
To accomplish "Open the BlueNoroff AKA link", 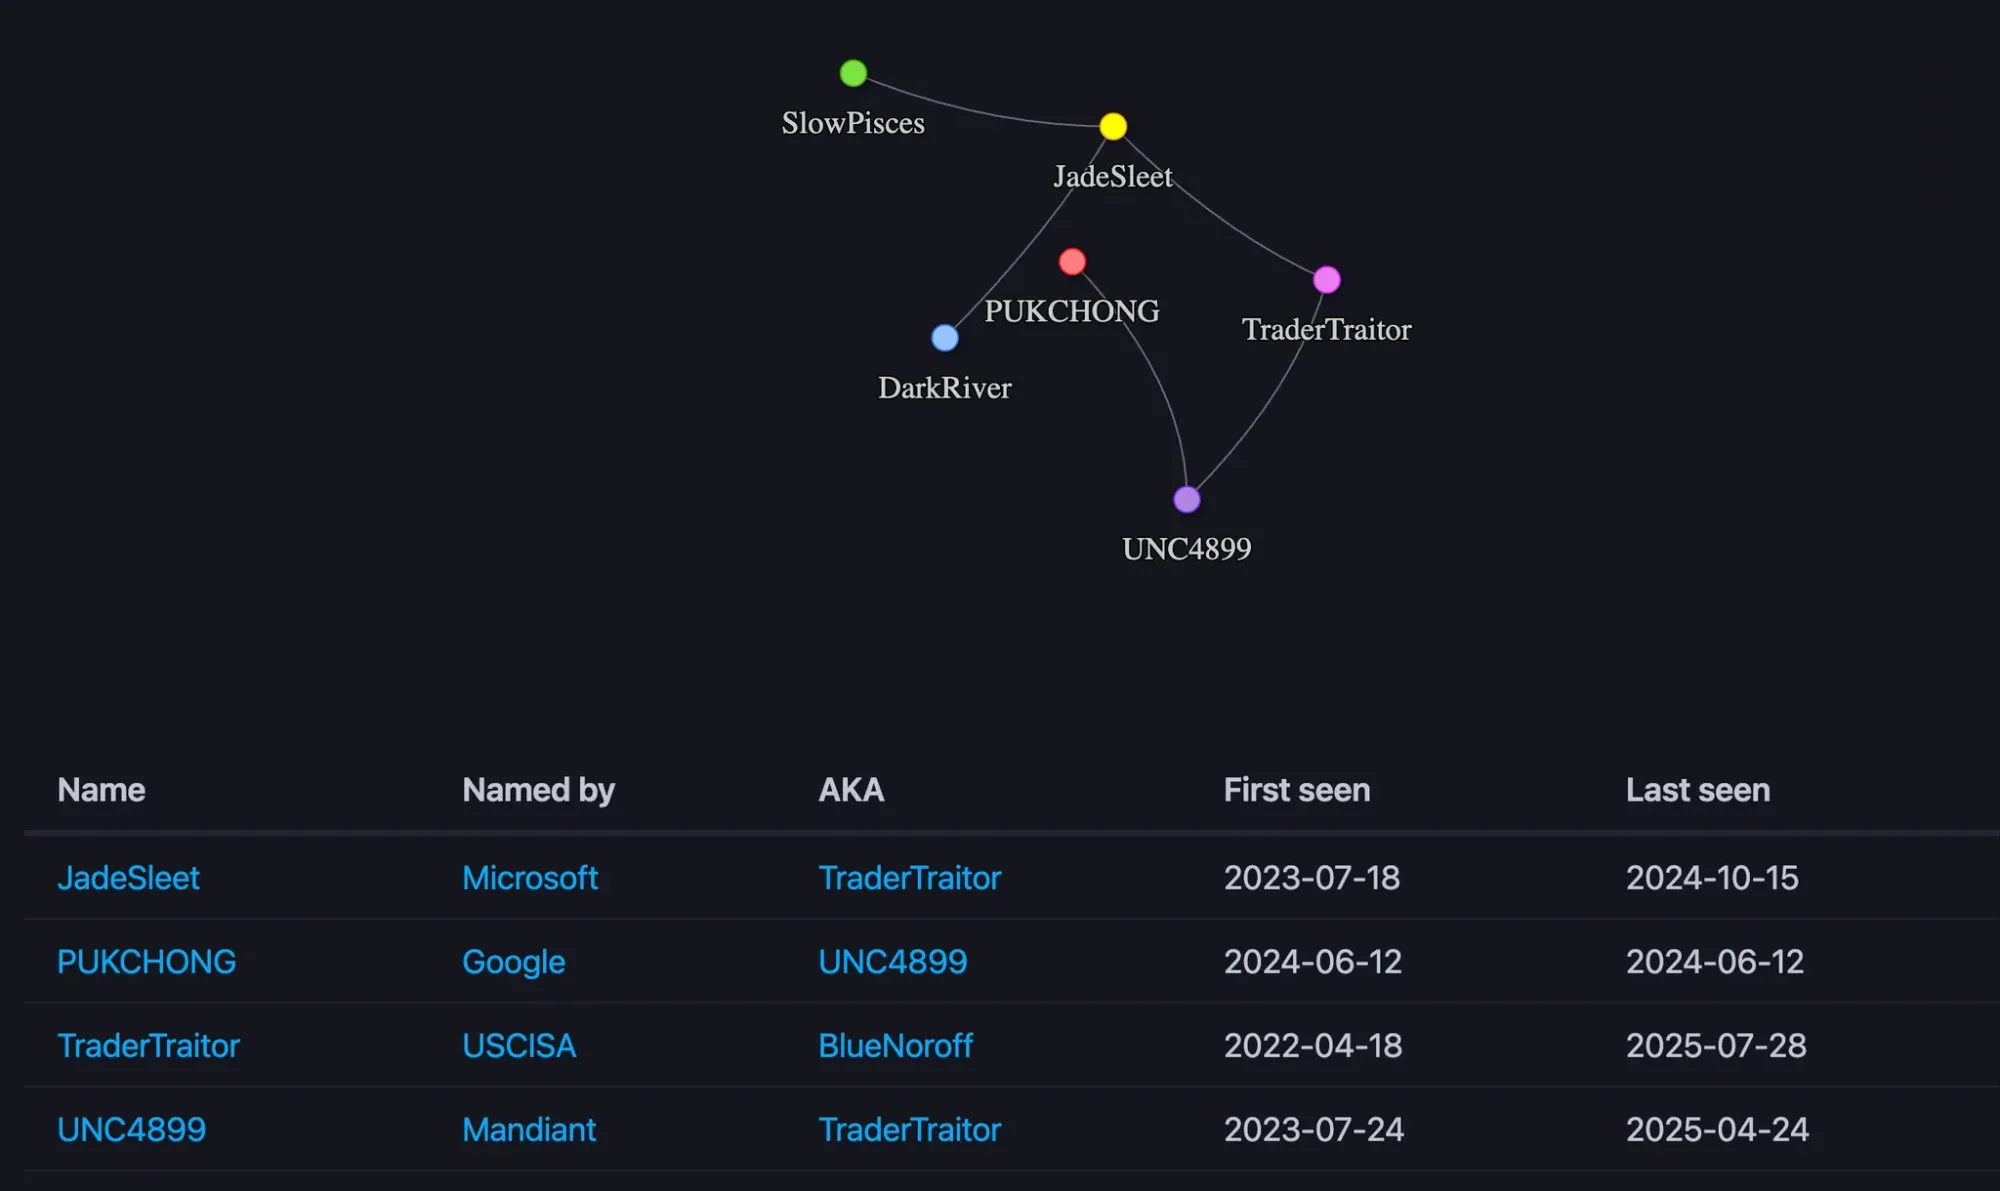I will point(895,1046).
